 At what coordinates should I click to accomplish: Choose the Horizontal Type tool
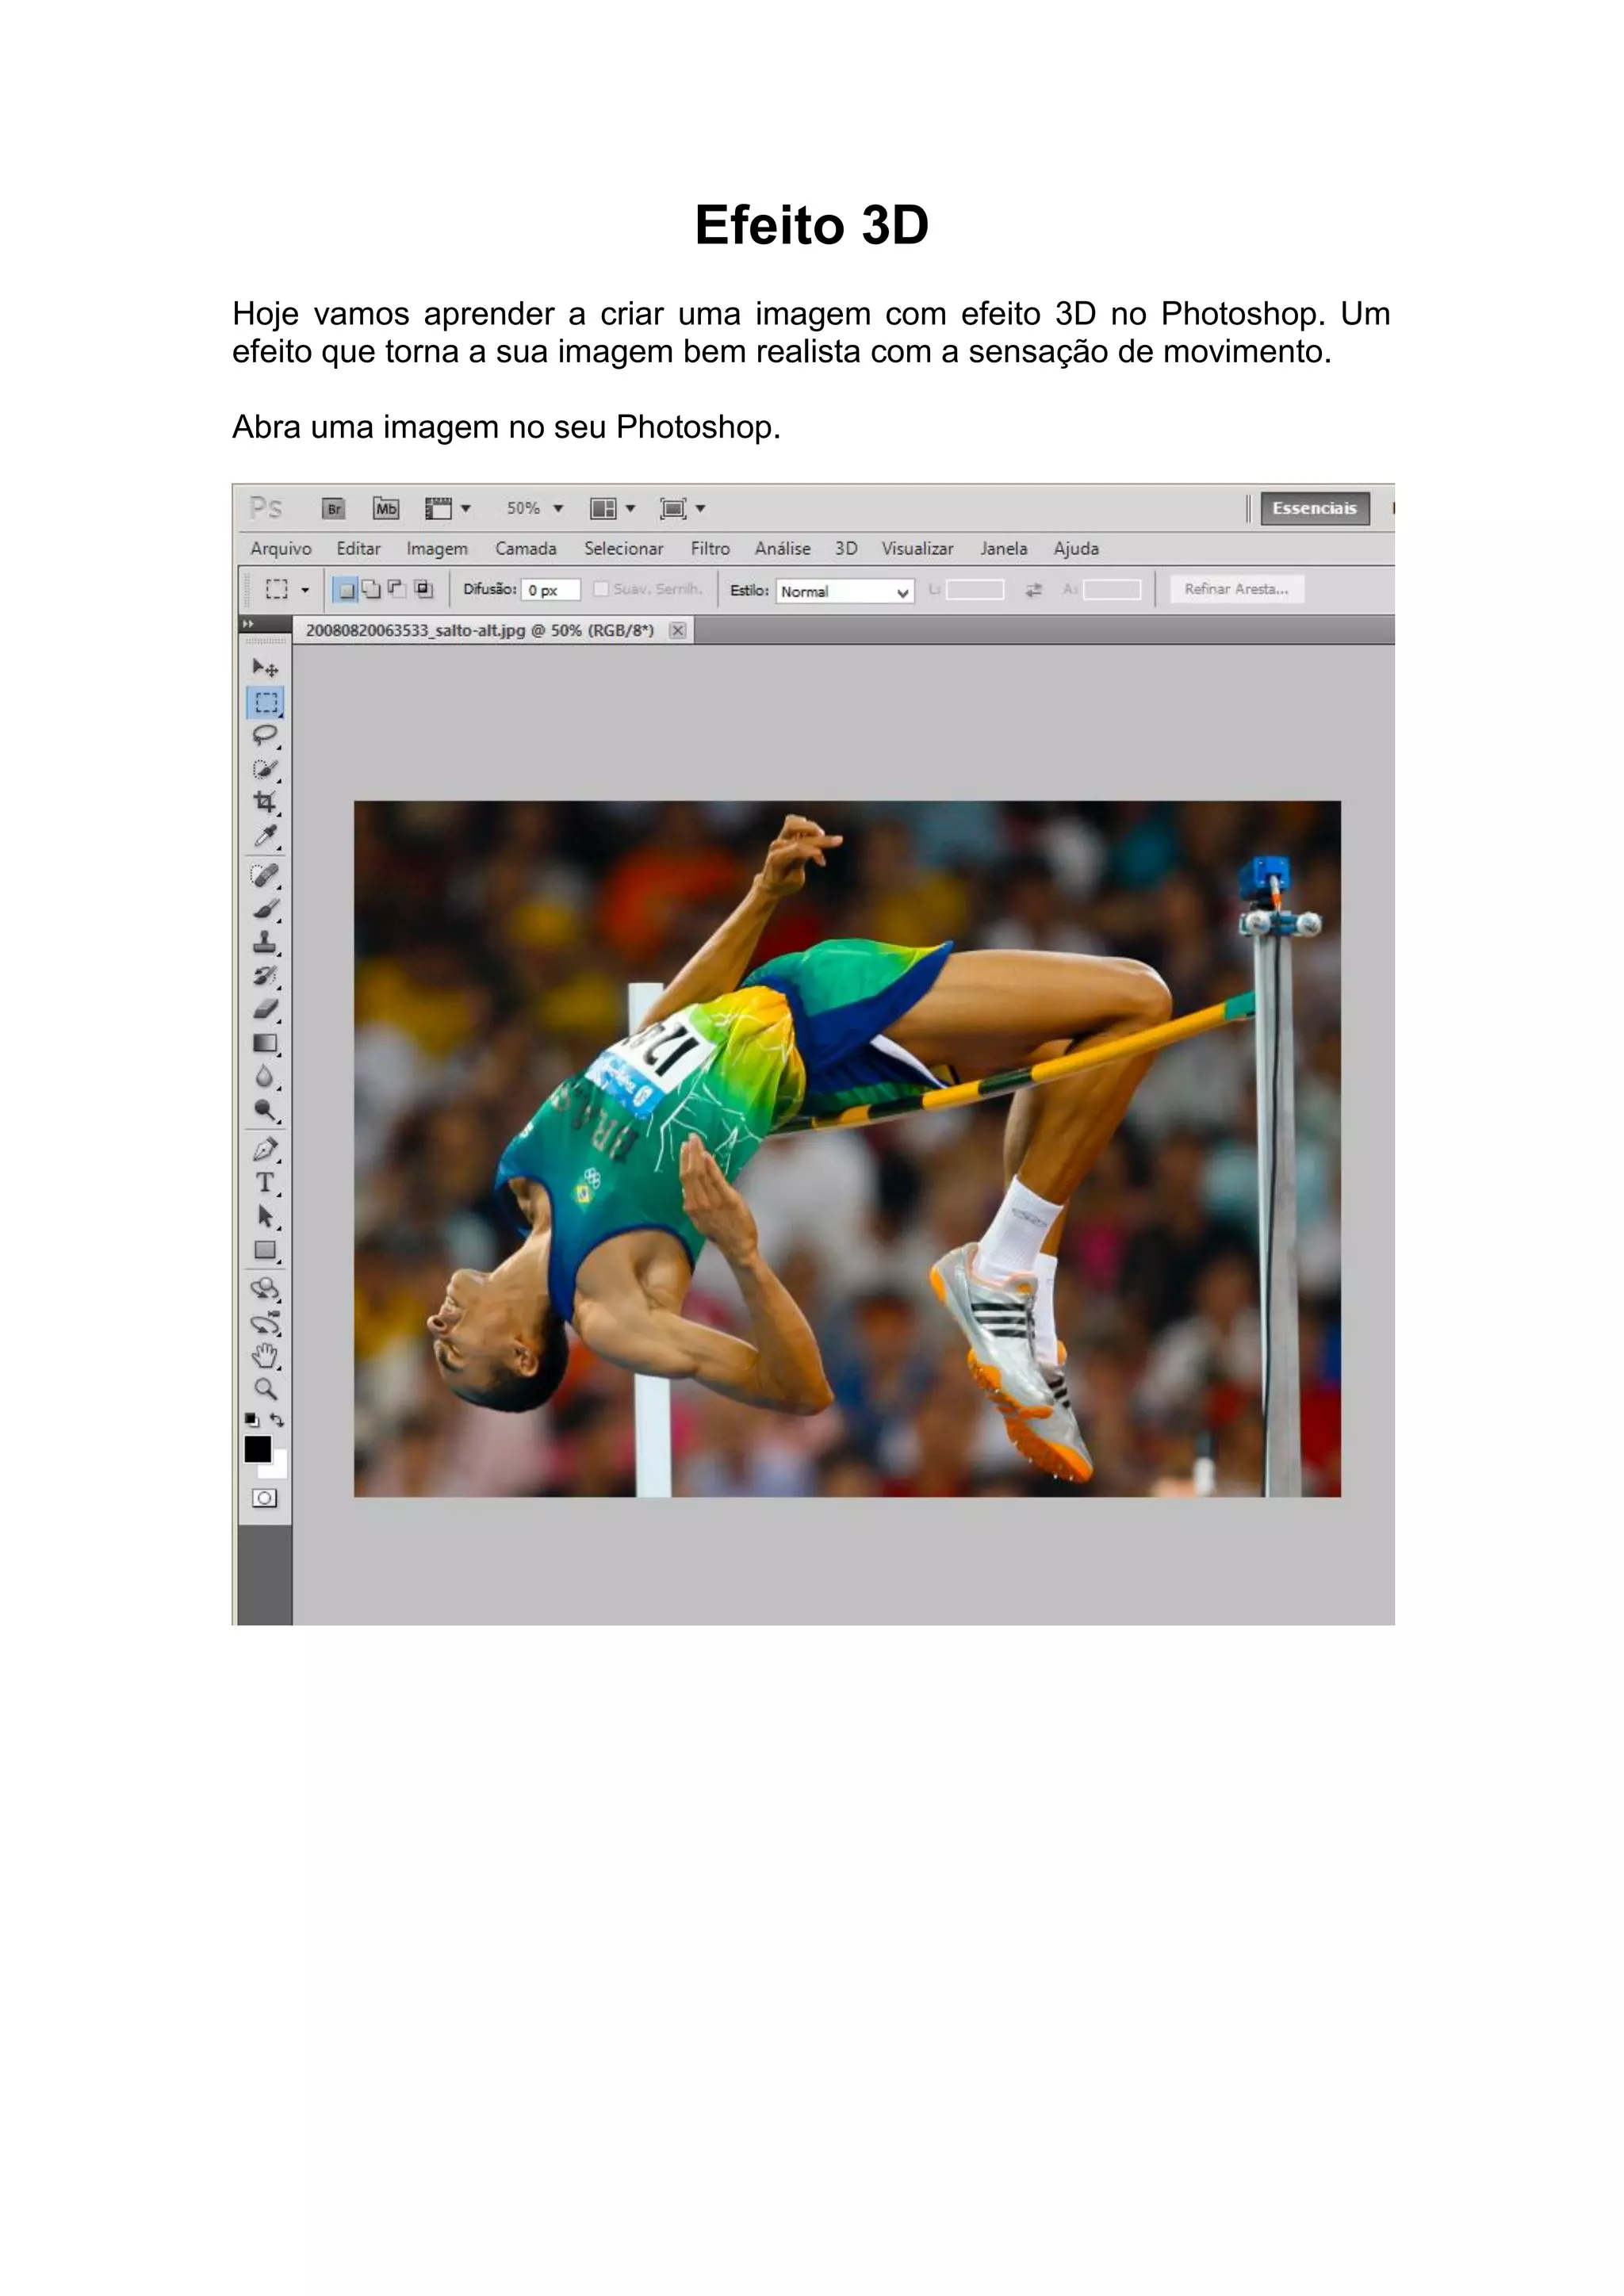tap(264, 1183)
